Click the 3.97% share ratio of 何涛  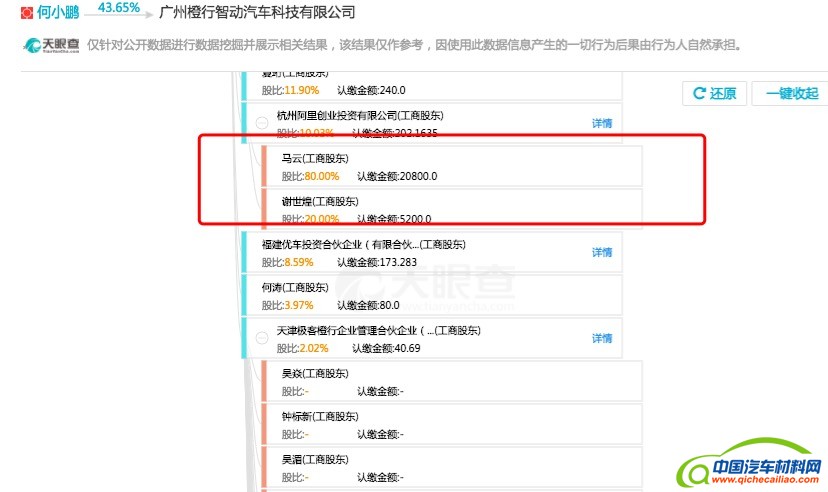(298, 305)
